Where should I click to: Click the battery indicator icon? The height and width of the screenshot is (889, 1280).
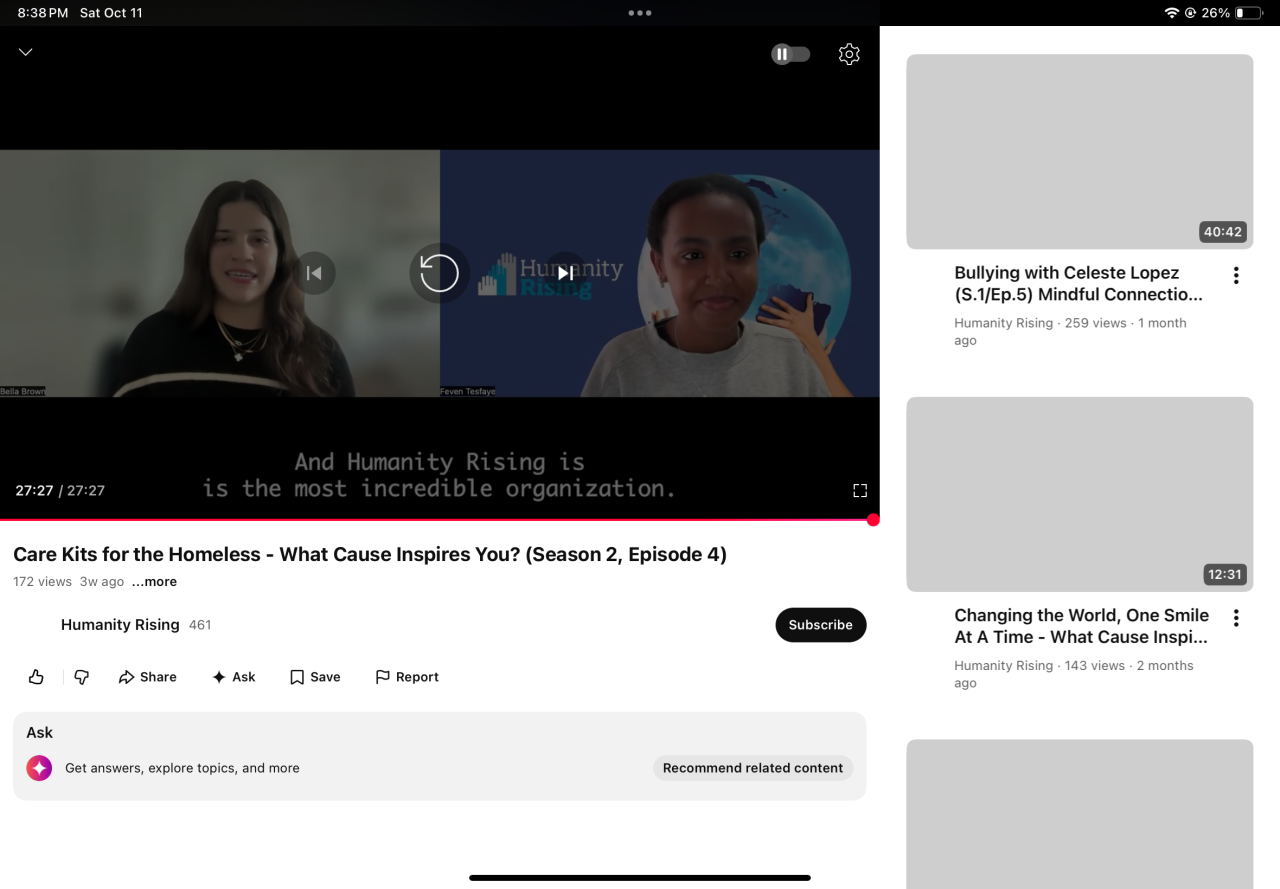(1248, 13)
